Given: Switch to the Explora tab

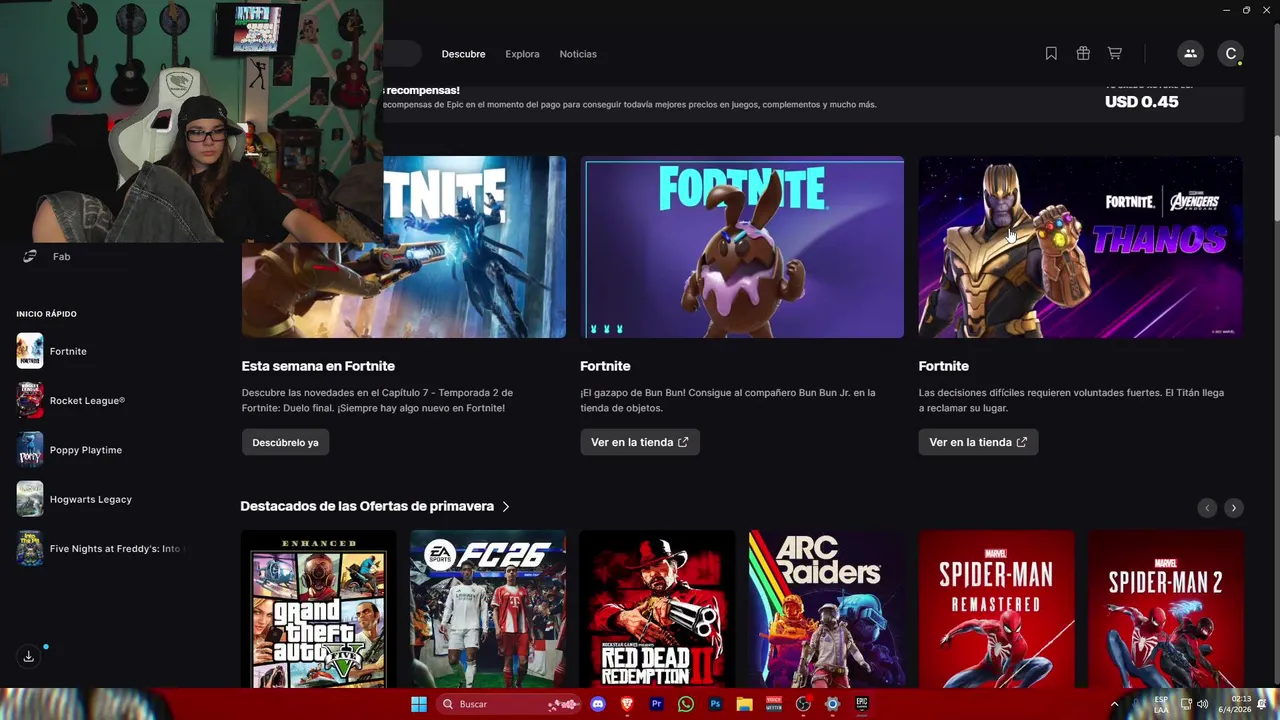Looking at the screenshot, I should point(522,54).
